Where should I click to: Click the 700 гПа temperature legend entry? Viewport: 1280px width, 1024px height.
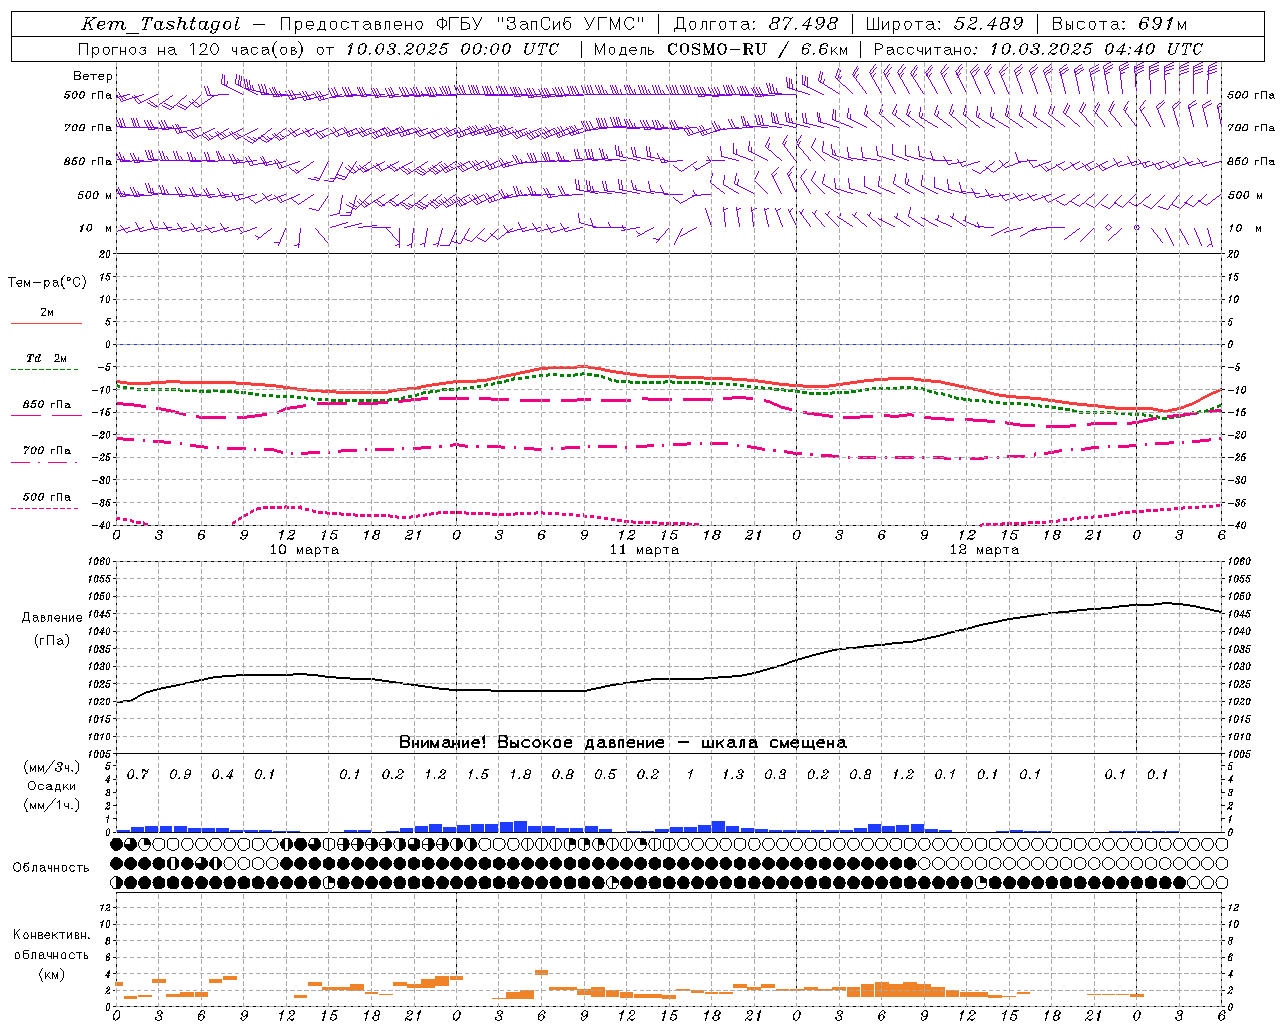tap(47, 450)
